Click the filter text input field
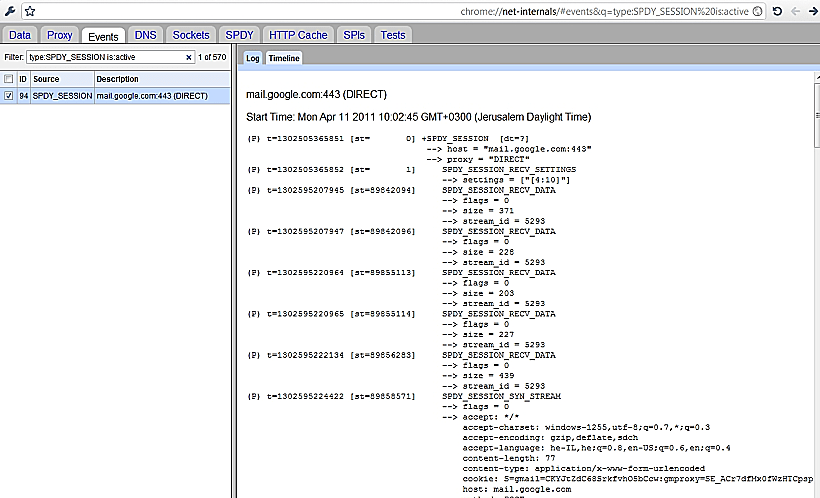 click(104, 58)
